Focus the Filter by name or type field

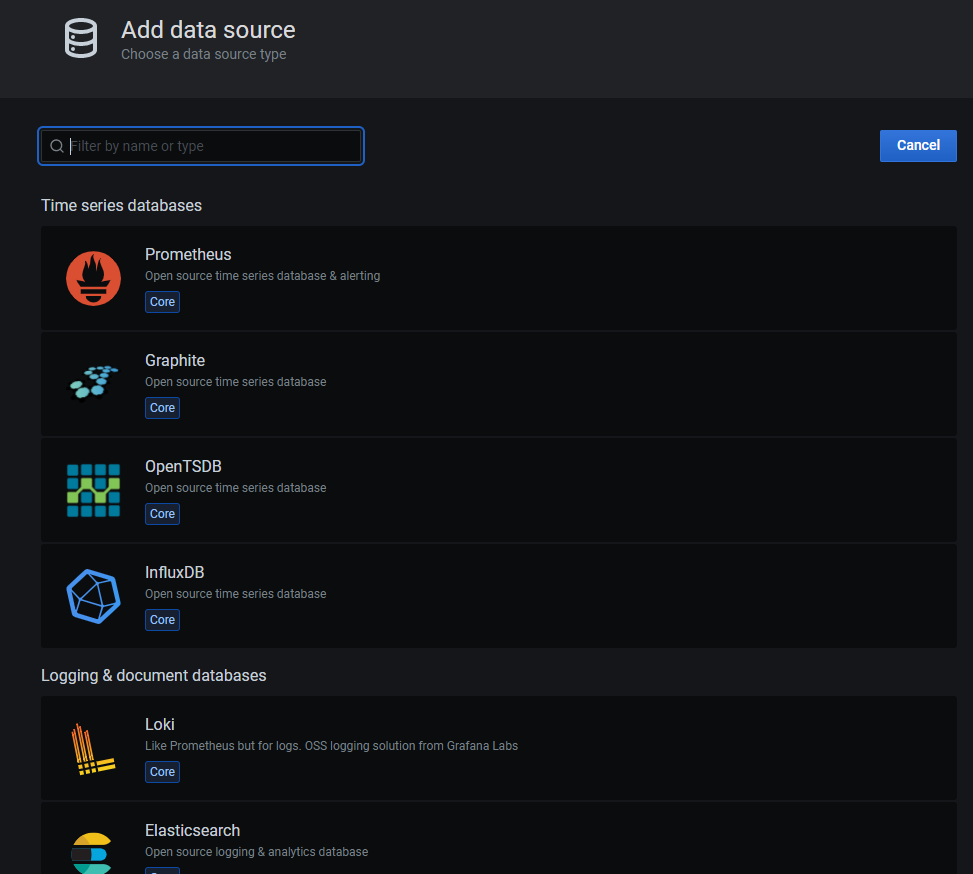(201, 146)
